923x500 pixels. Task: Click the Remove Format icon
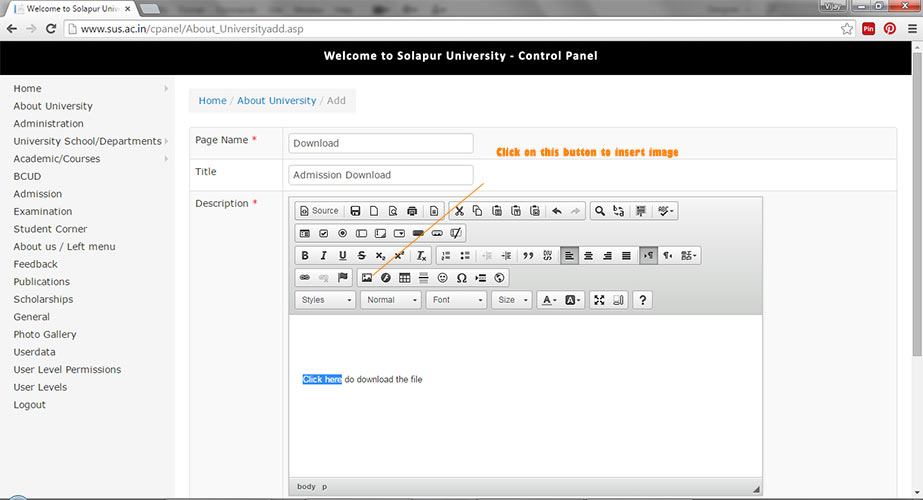421,256
